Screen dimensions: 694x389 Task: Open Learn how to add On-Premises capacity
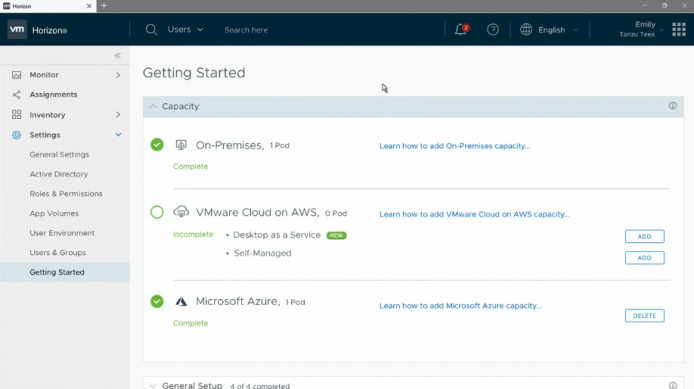point(455,146)
